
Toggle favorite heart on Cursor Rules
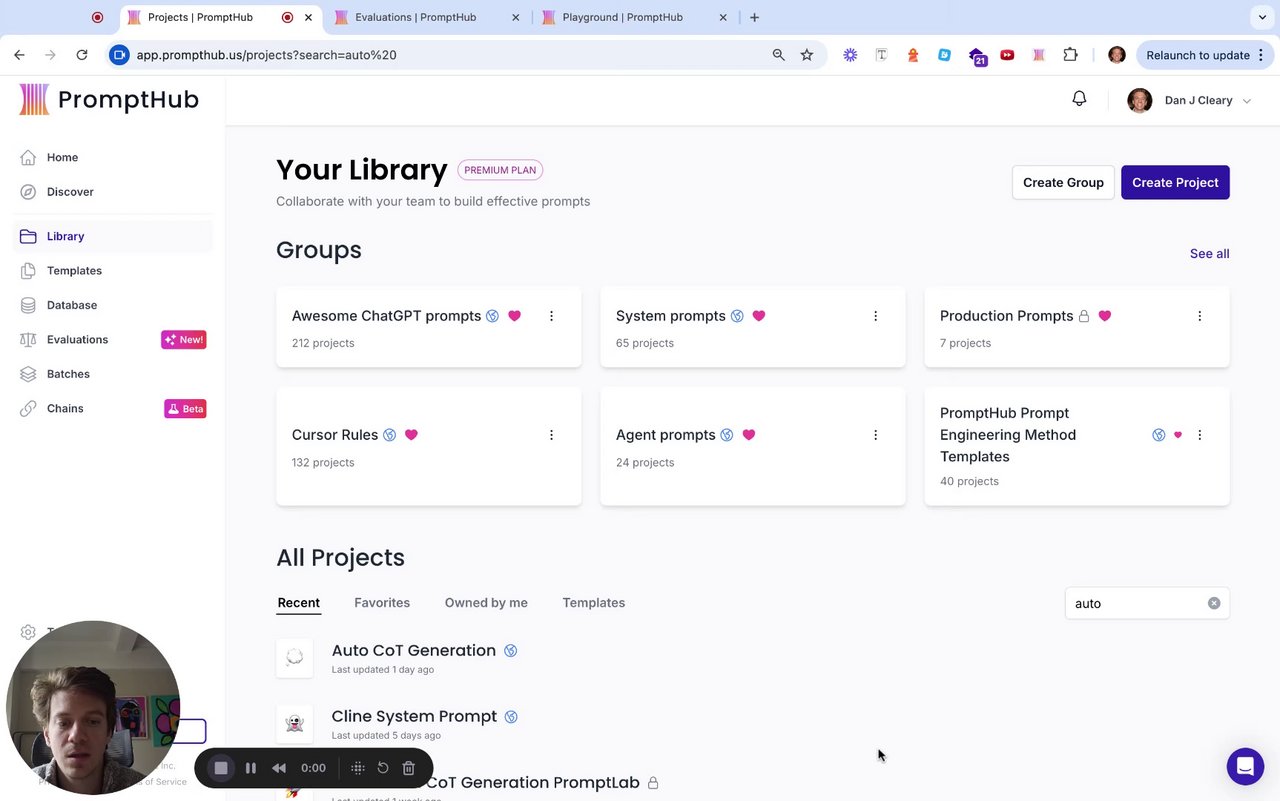click(411, 435)
